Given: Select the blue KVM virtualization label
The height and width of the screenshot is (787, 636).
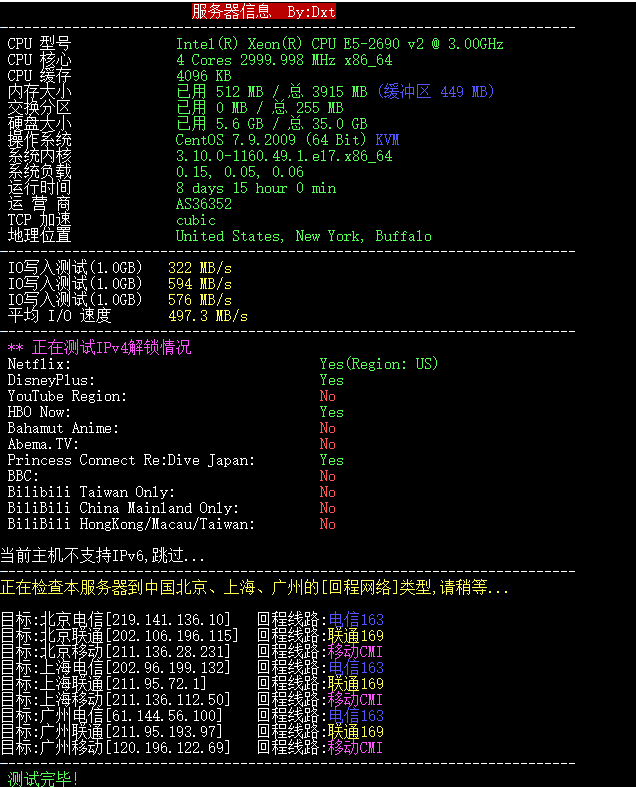Looking at the screenshot, I should (x=386, y=140).
